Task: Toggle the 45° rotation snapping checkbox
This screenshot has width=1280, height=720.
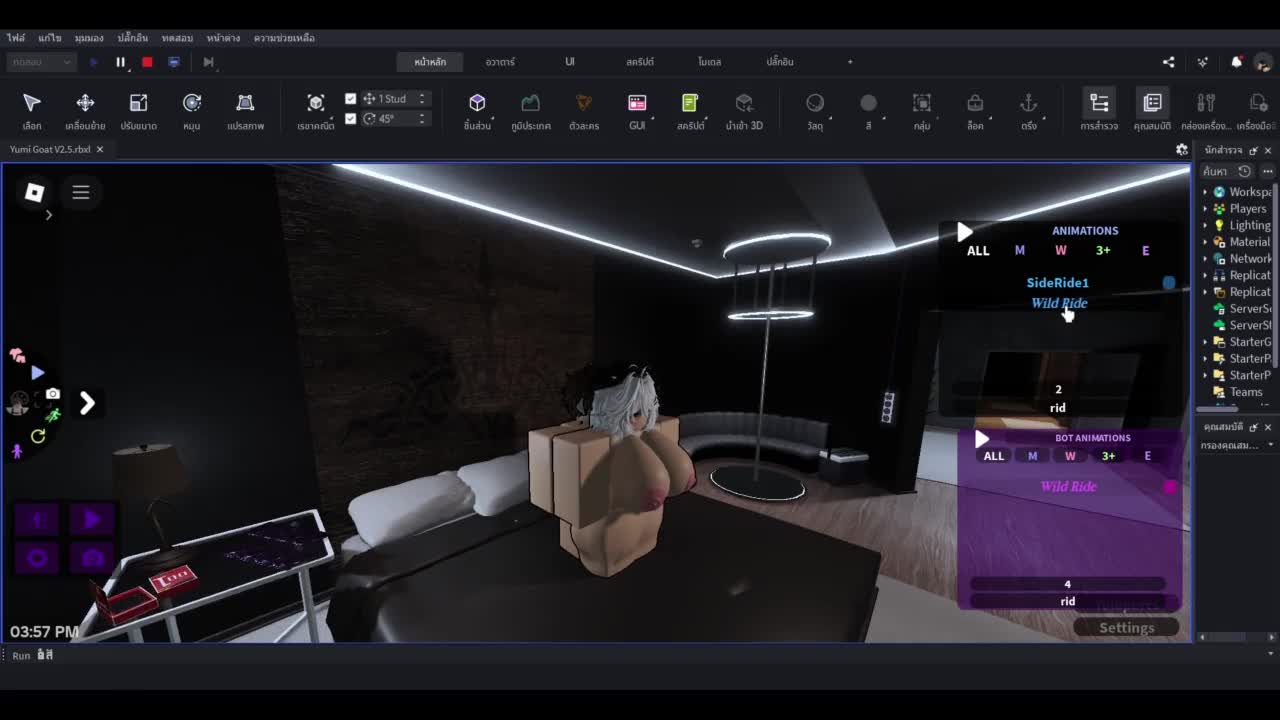Action: (350, 118)
